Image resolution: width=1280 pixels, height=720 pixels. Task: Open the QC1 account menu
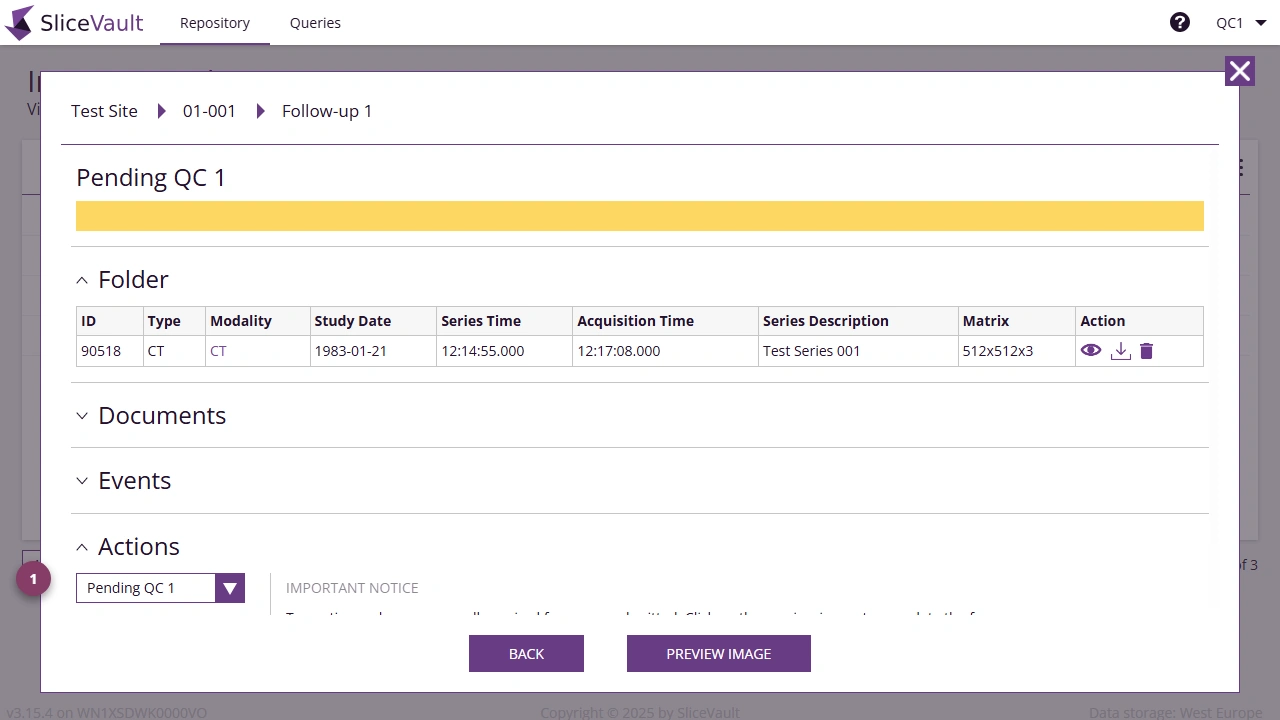pyautogui.click(x=1240, y=22)
